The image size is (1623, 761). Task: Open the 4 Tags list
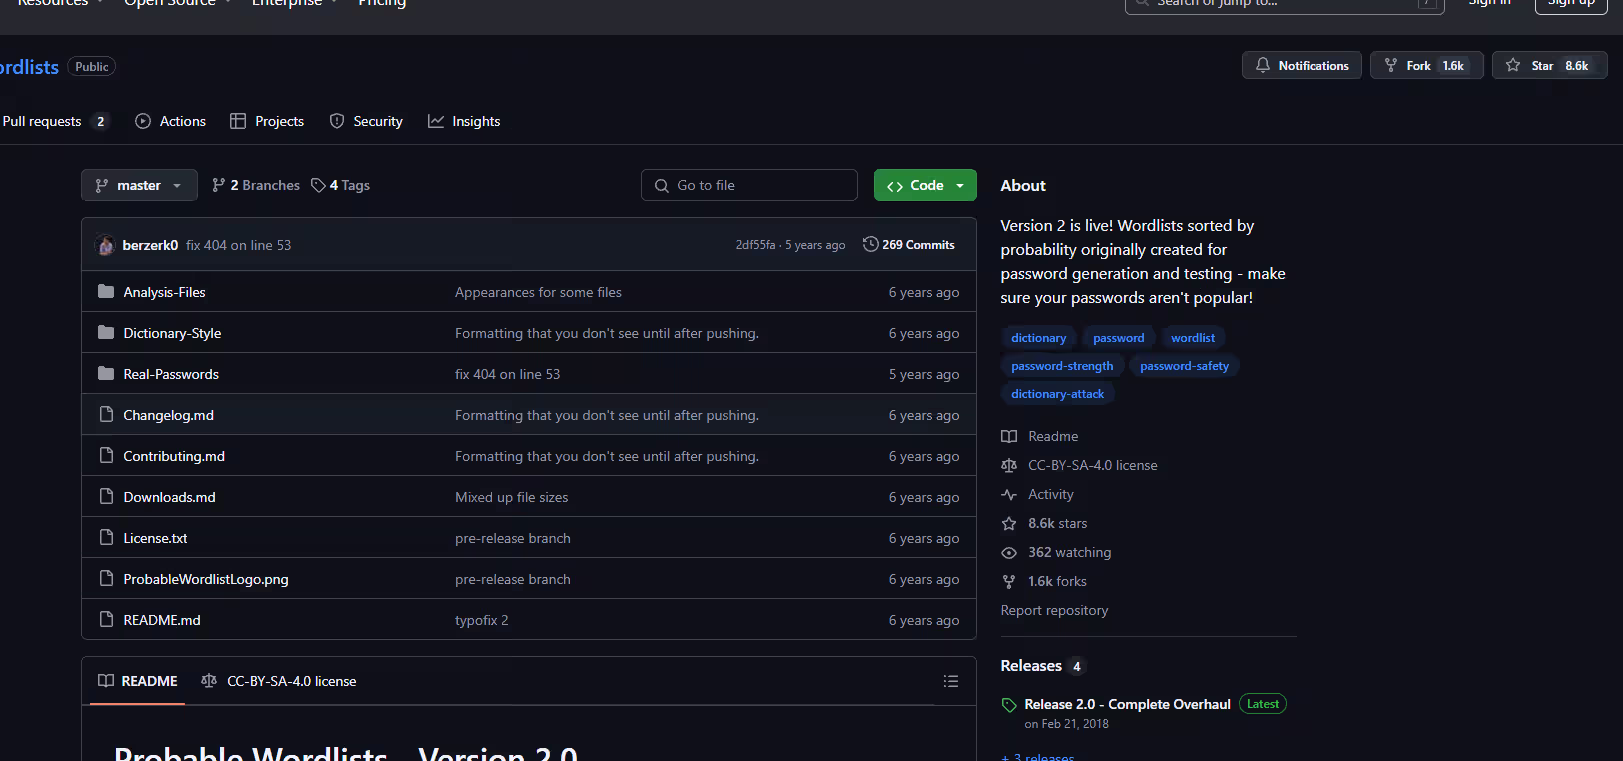pyautogui.click(x=341, y=186)
